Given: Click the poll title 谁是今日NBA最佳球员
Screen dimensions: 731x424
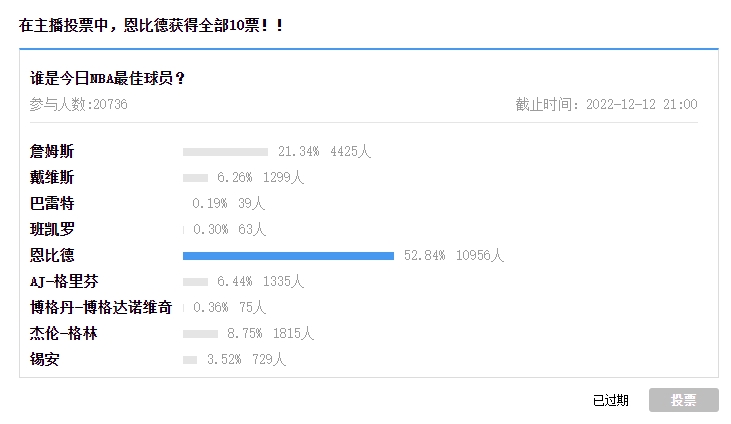Looking at the screenshot, I should coord(107,78).
